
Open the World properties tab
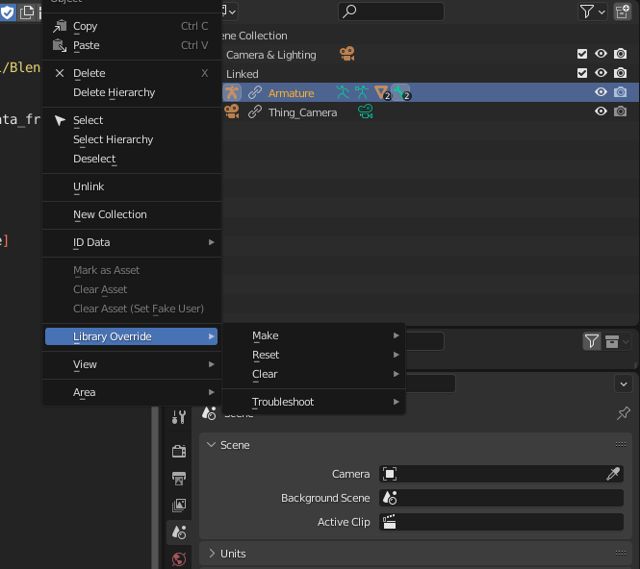coord(179,559)
